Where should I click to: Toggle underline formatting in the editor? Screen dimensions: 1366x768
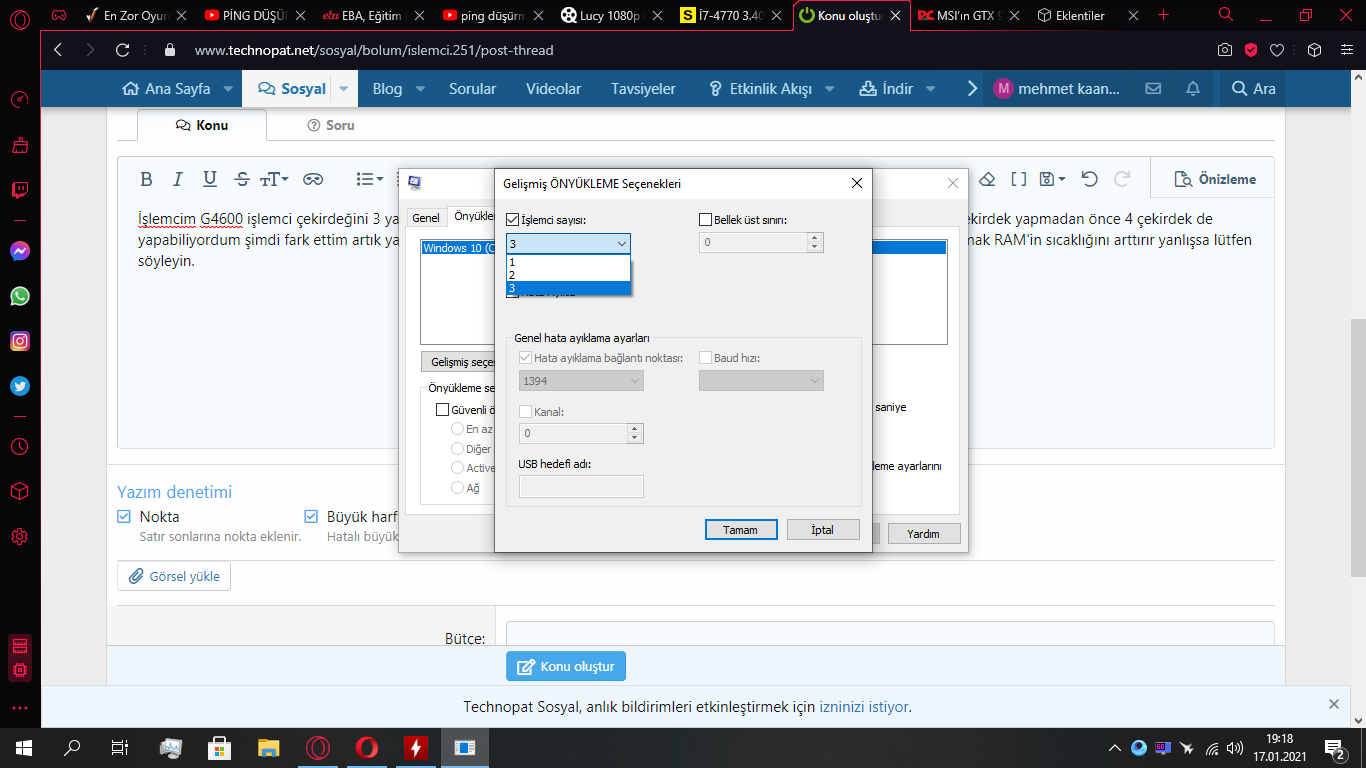coord(210,179)
